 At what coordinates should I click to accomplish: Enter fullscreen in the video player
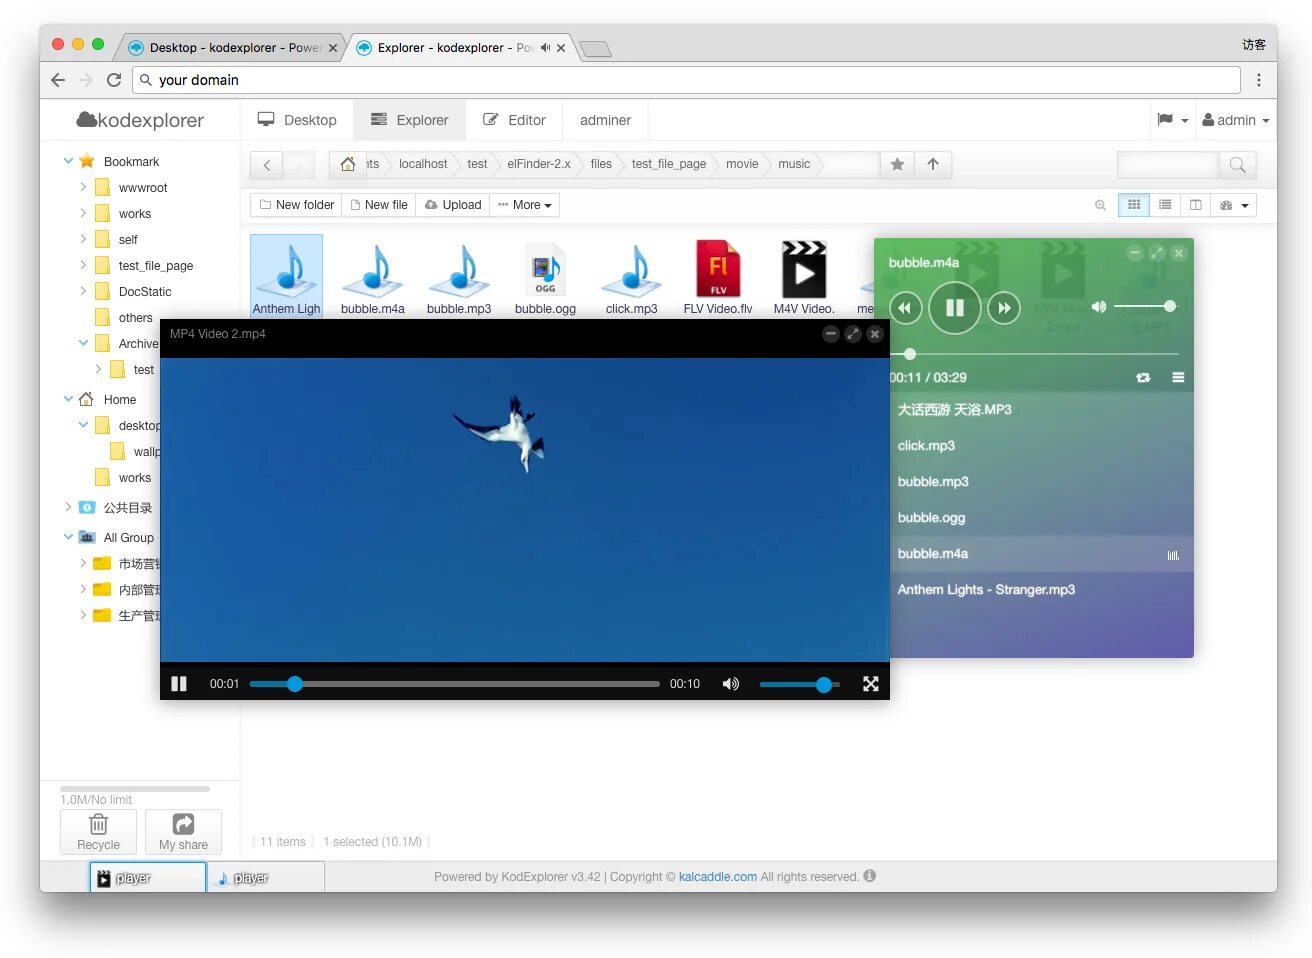pyautogui.click(x=871, y=684)
